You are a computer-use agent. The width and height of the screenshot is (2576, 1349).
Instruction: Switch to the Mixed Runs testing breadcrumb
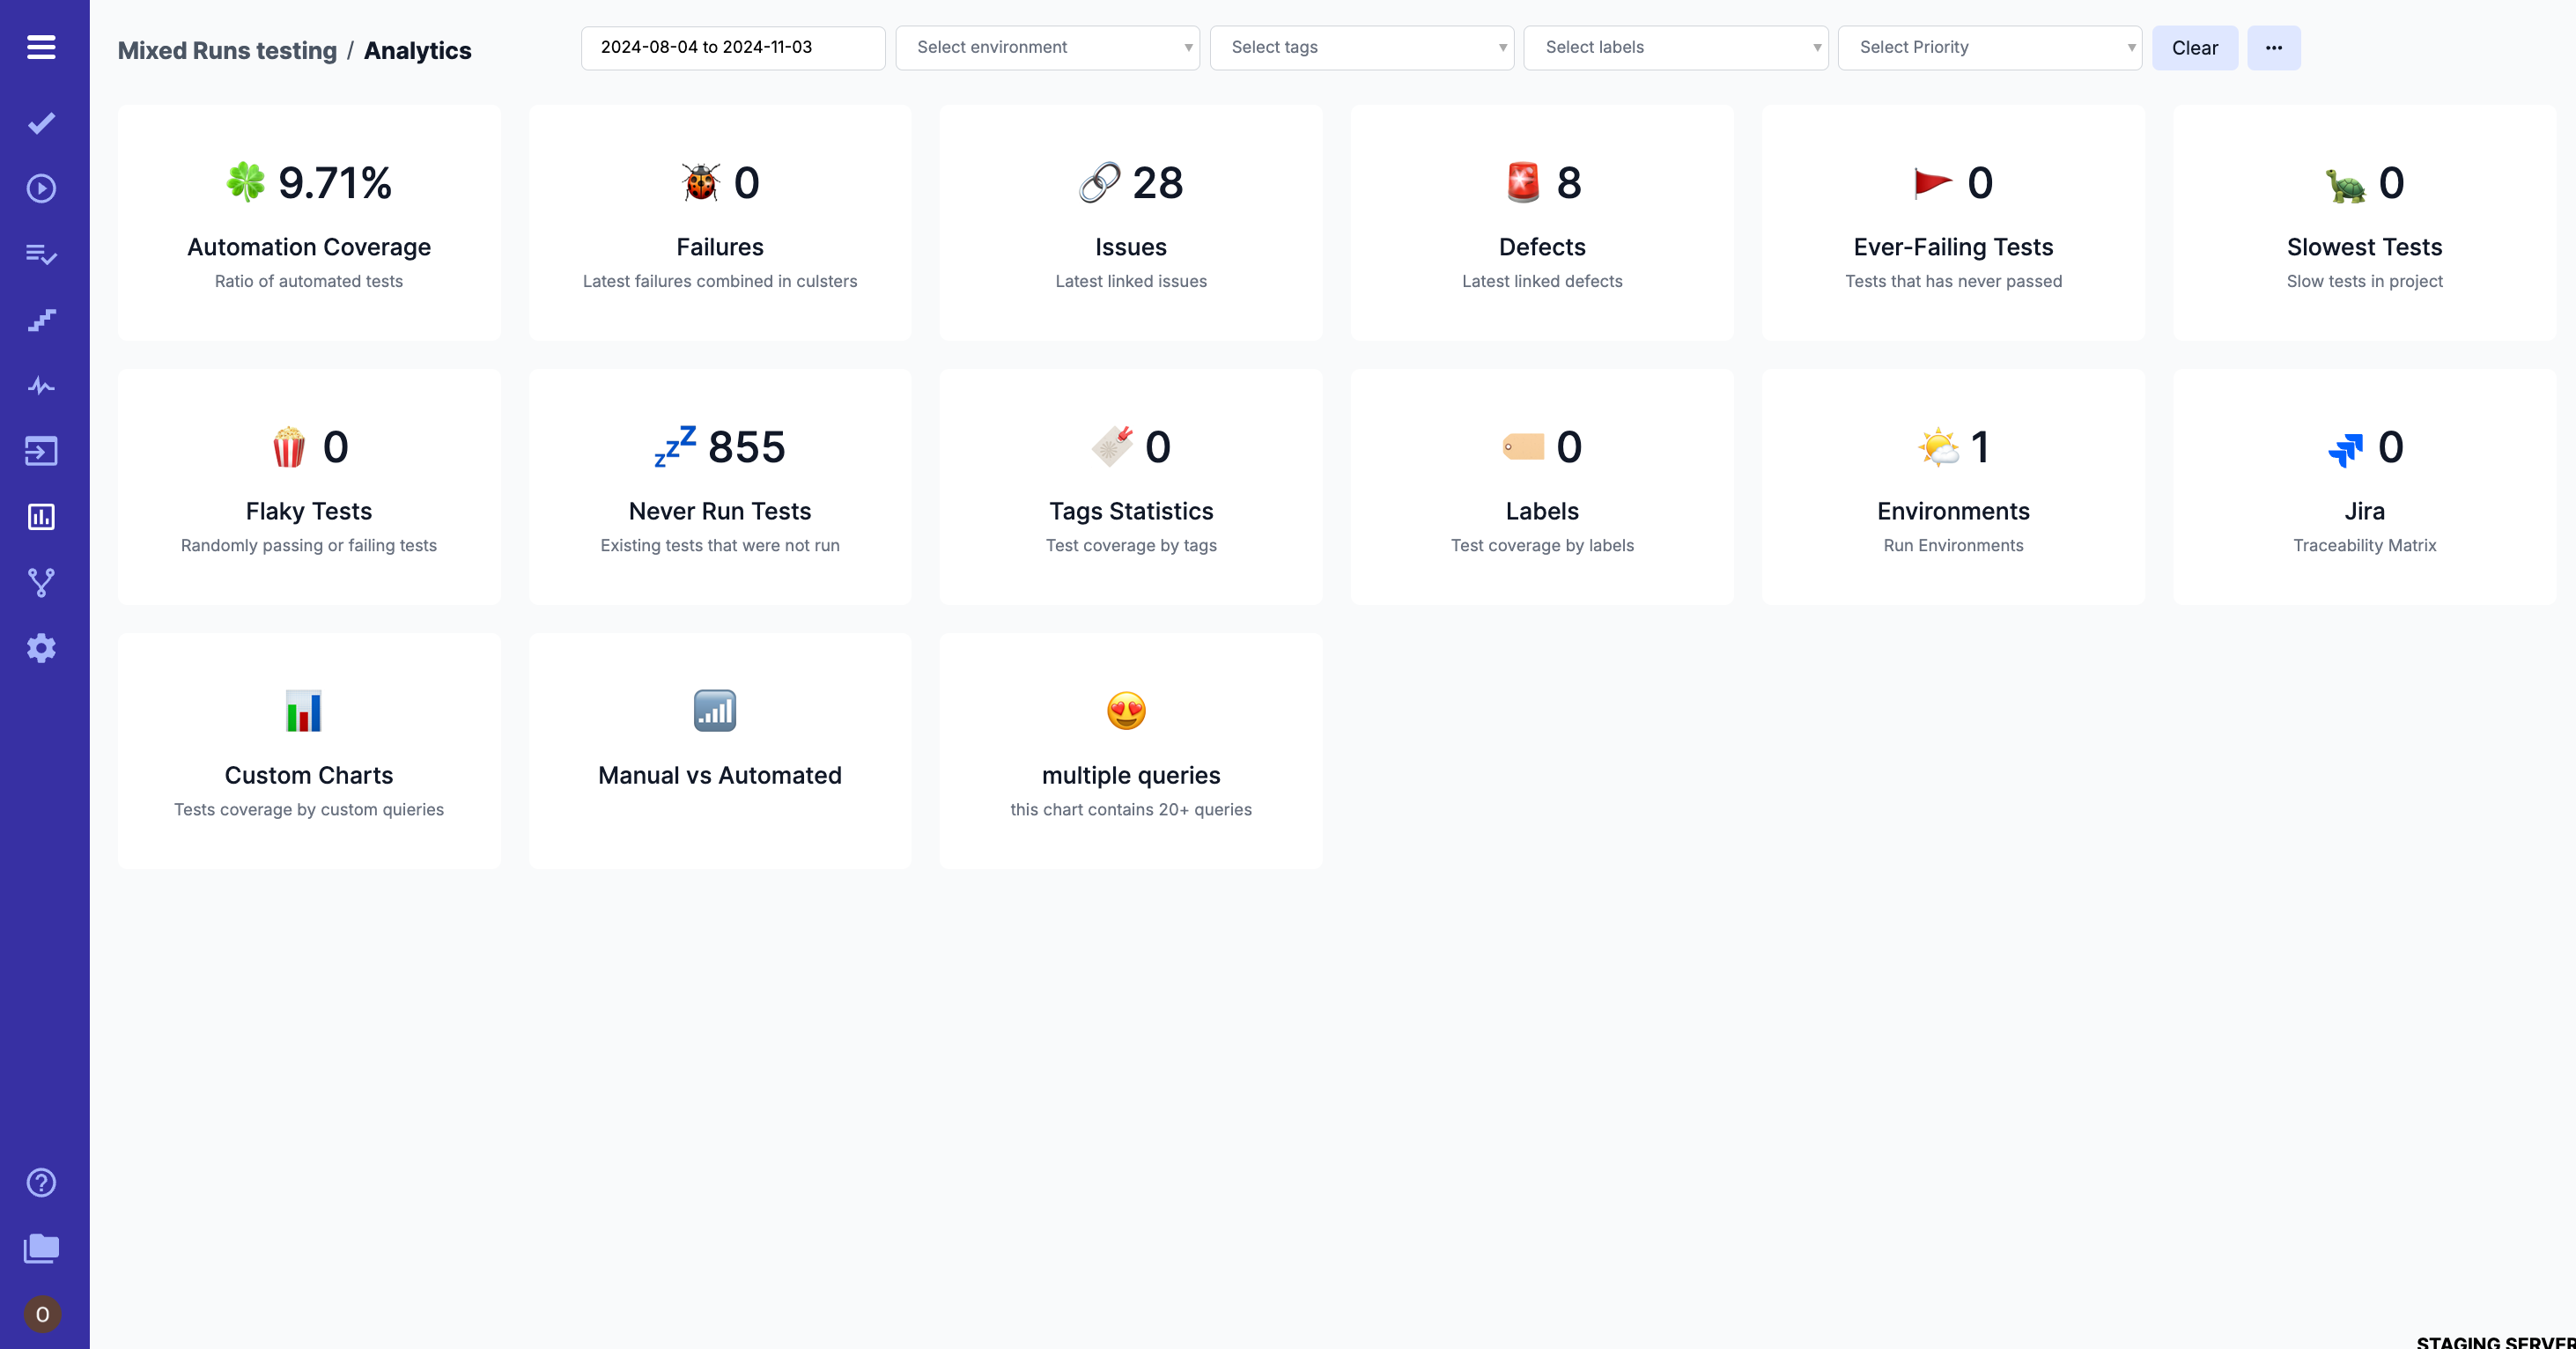227,49
